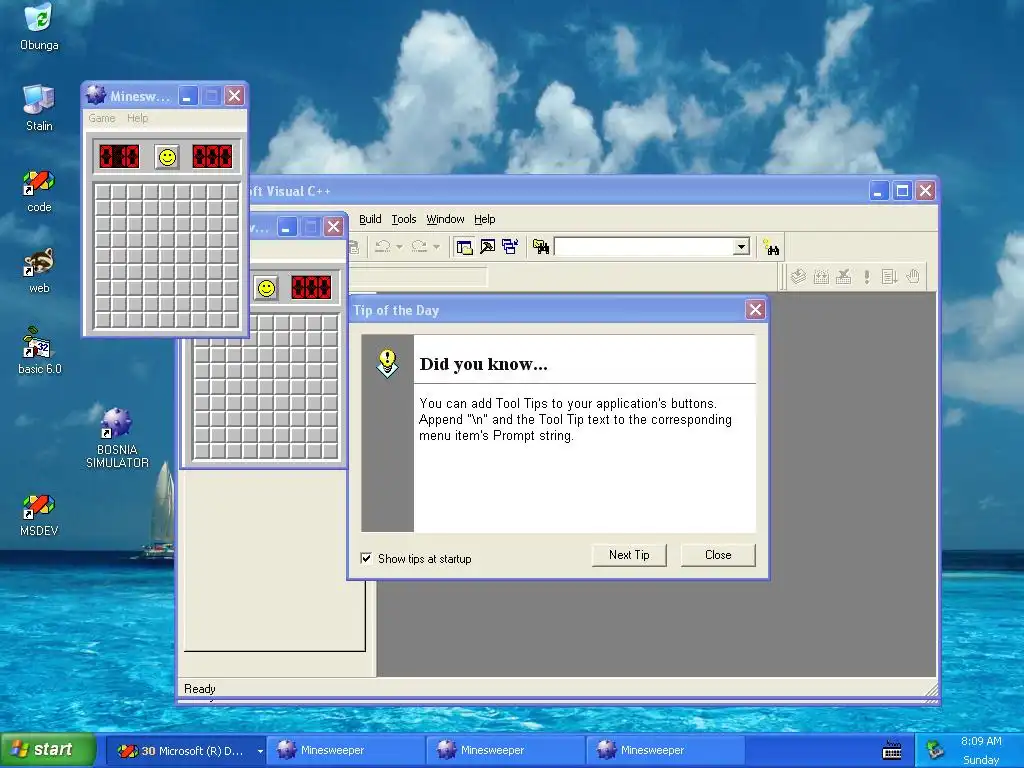
Task: Click the timer display in front Minesweeper window
Action: coord(212,157)
